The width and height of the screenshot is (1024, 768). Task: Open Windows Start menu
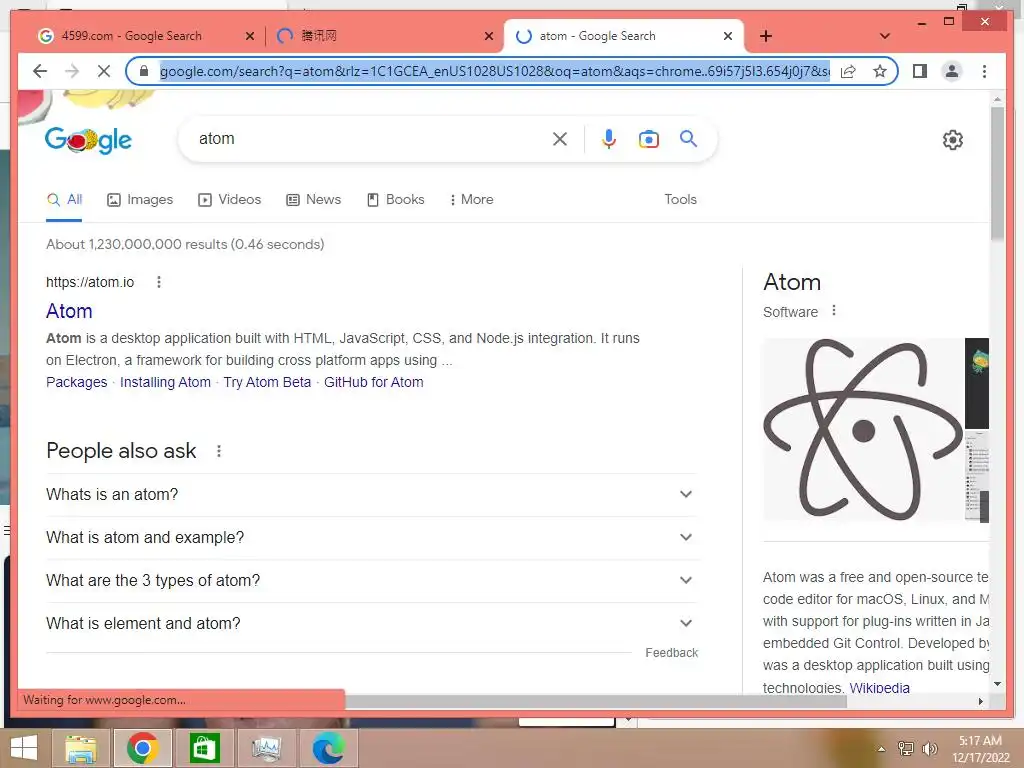pos(24,748)
